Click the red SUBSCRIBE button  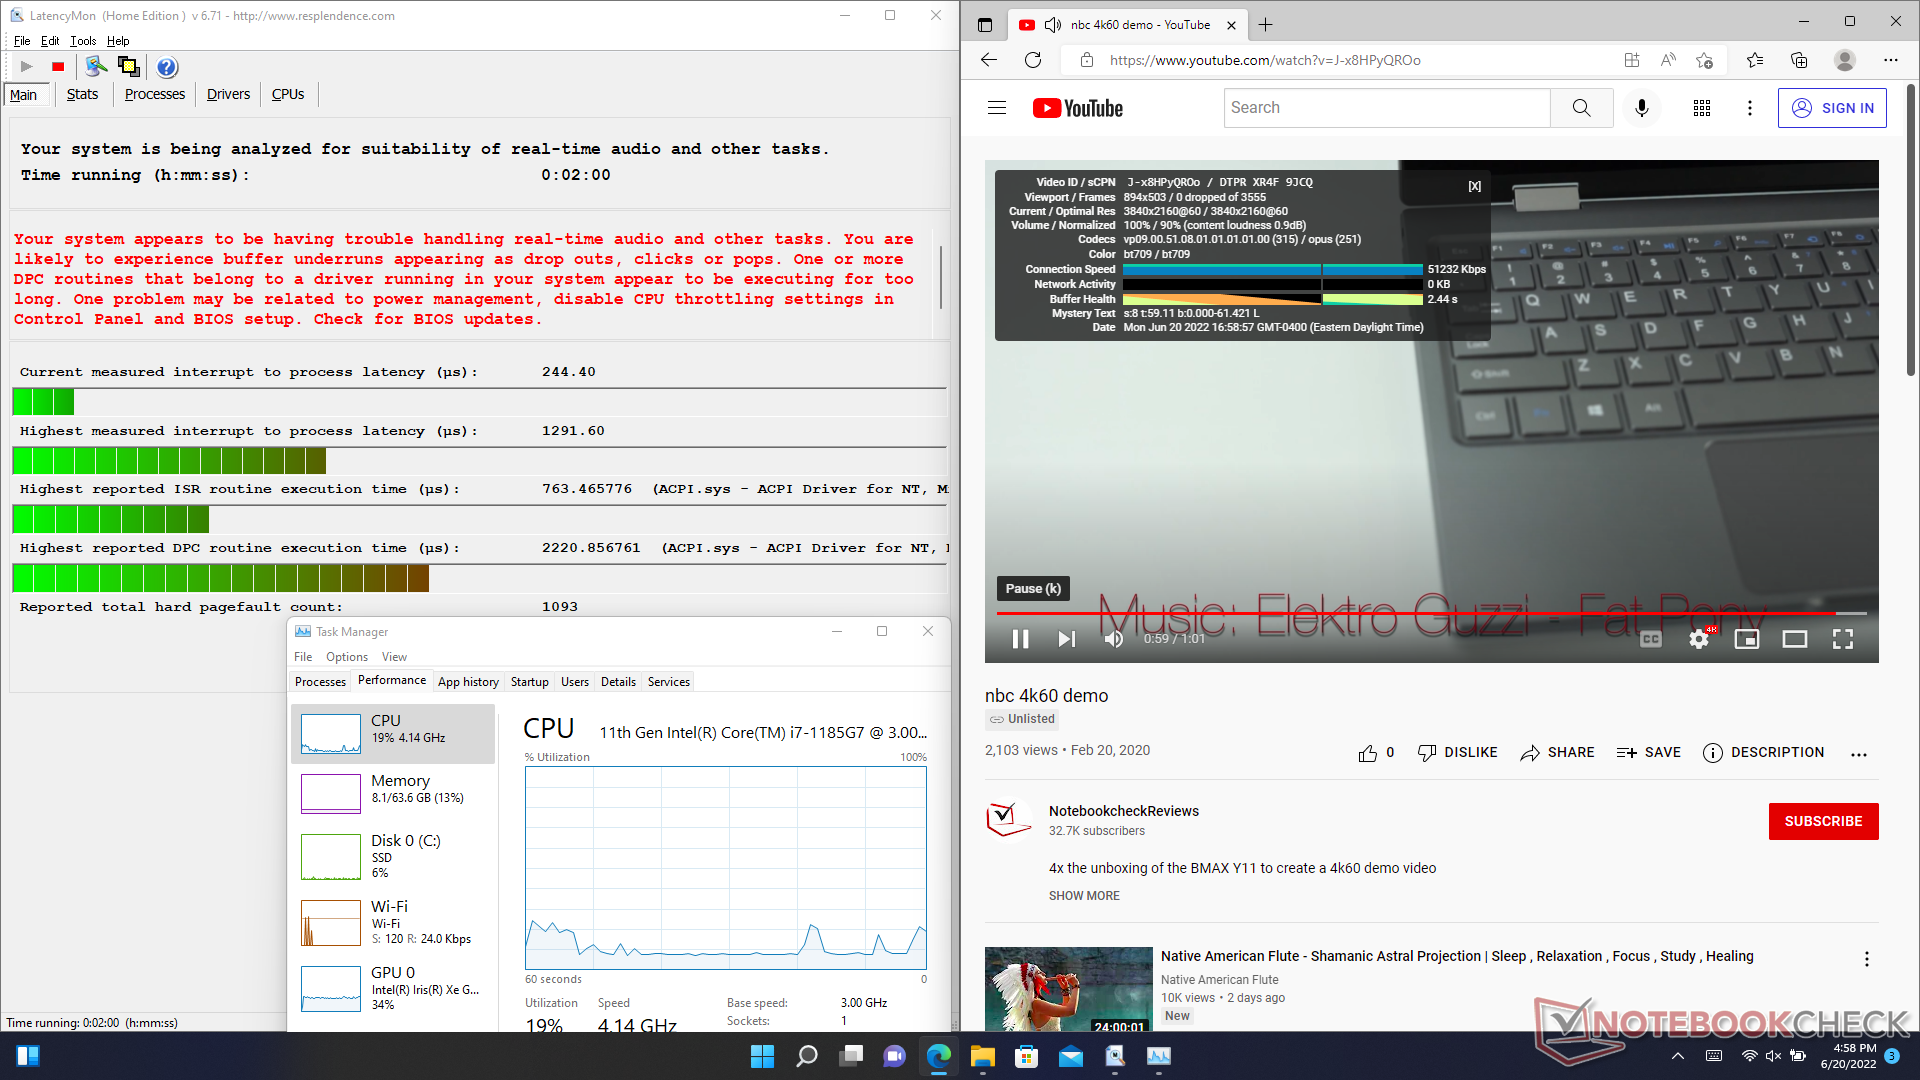(x=1823, y=821)
